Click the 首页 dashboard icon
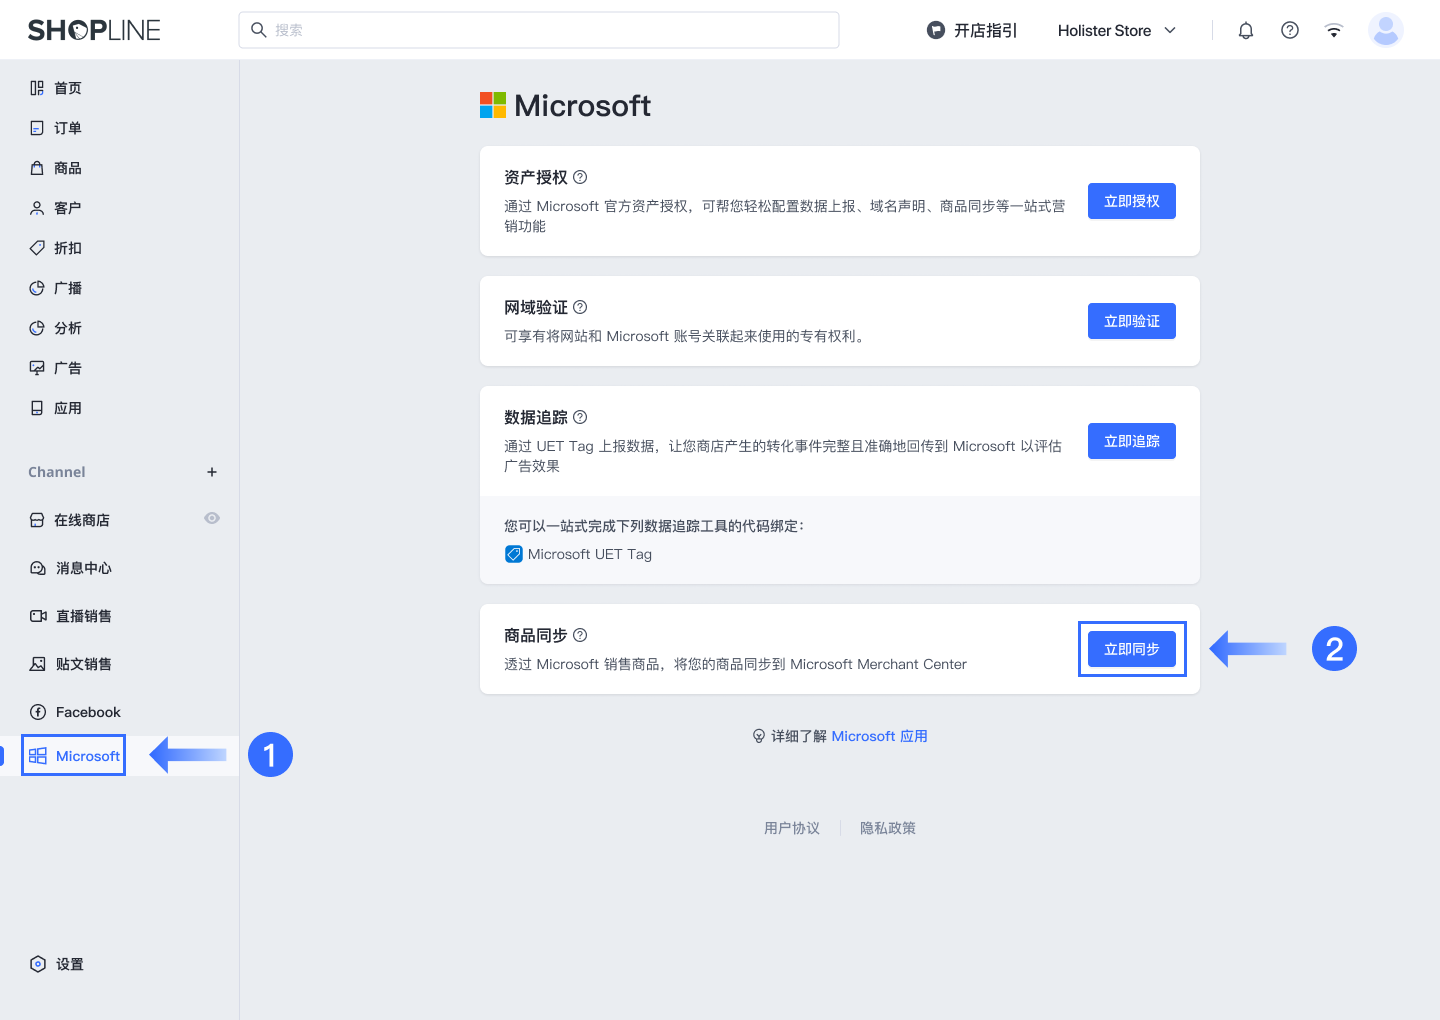1440x1020 pixels. 37,88
